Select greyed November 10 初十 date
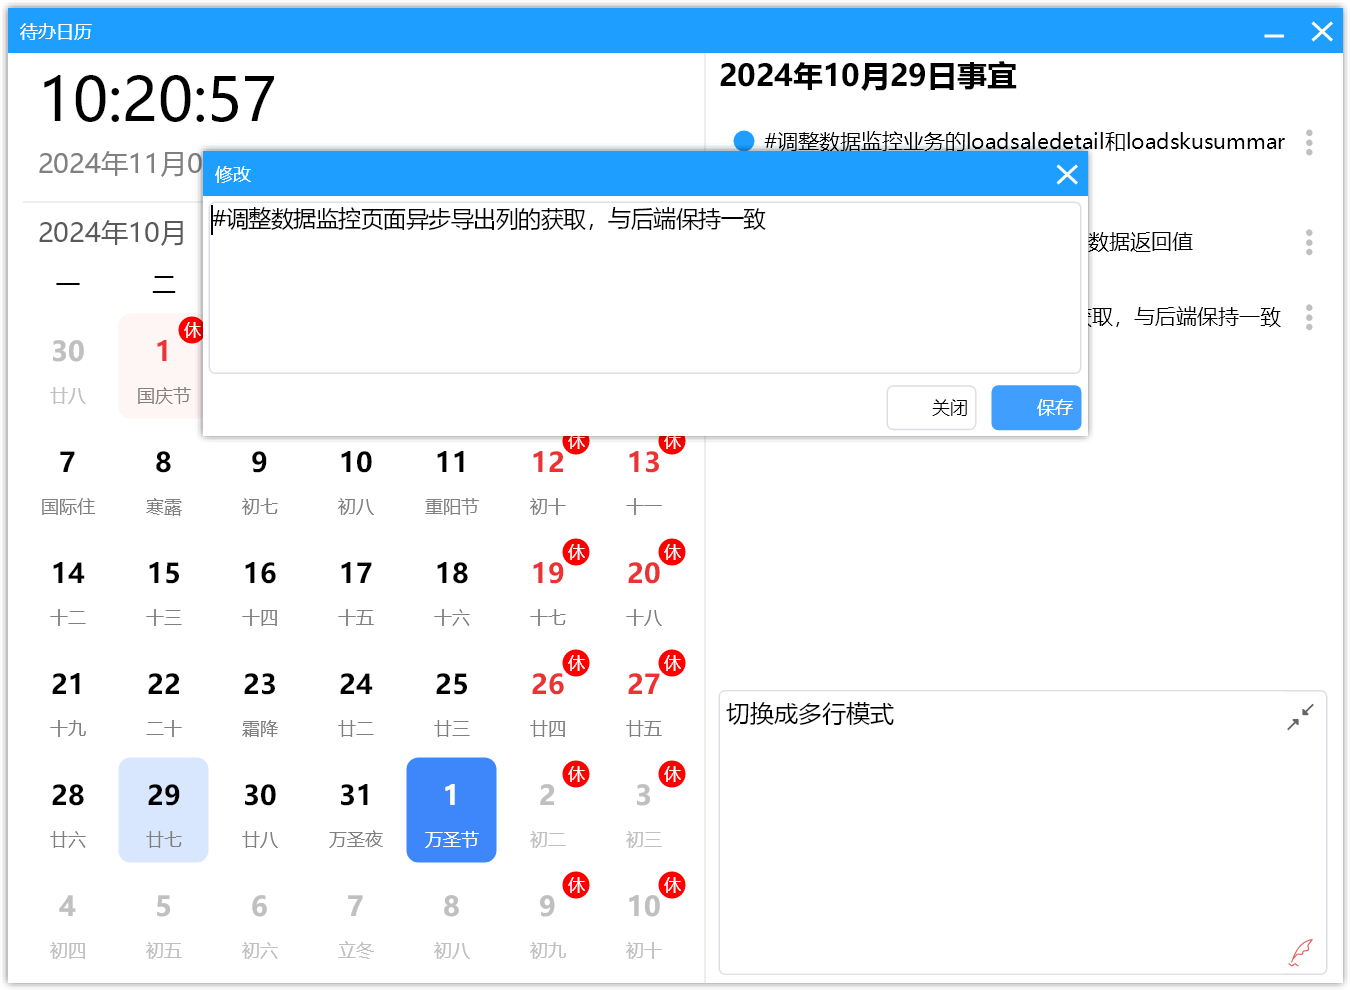This screenshot has width=1350, height=990. click(x=644, y=921)
